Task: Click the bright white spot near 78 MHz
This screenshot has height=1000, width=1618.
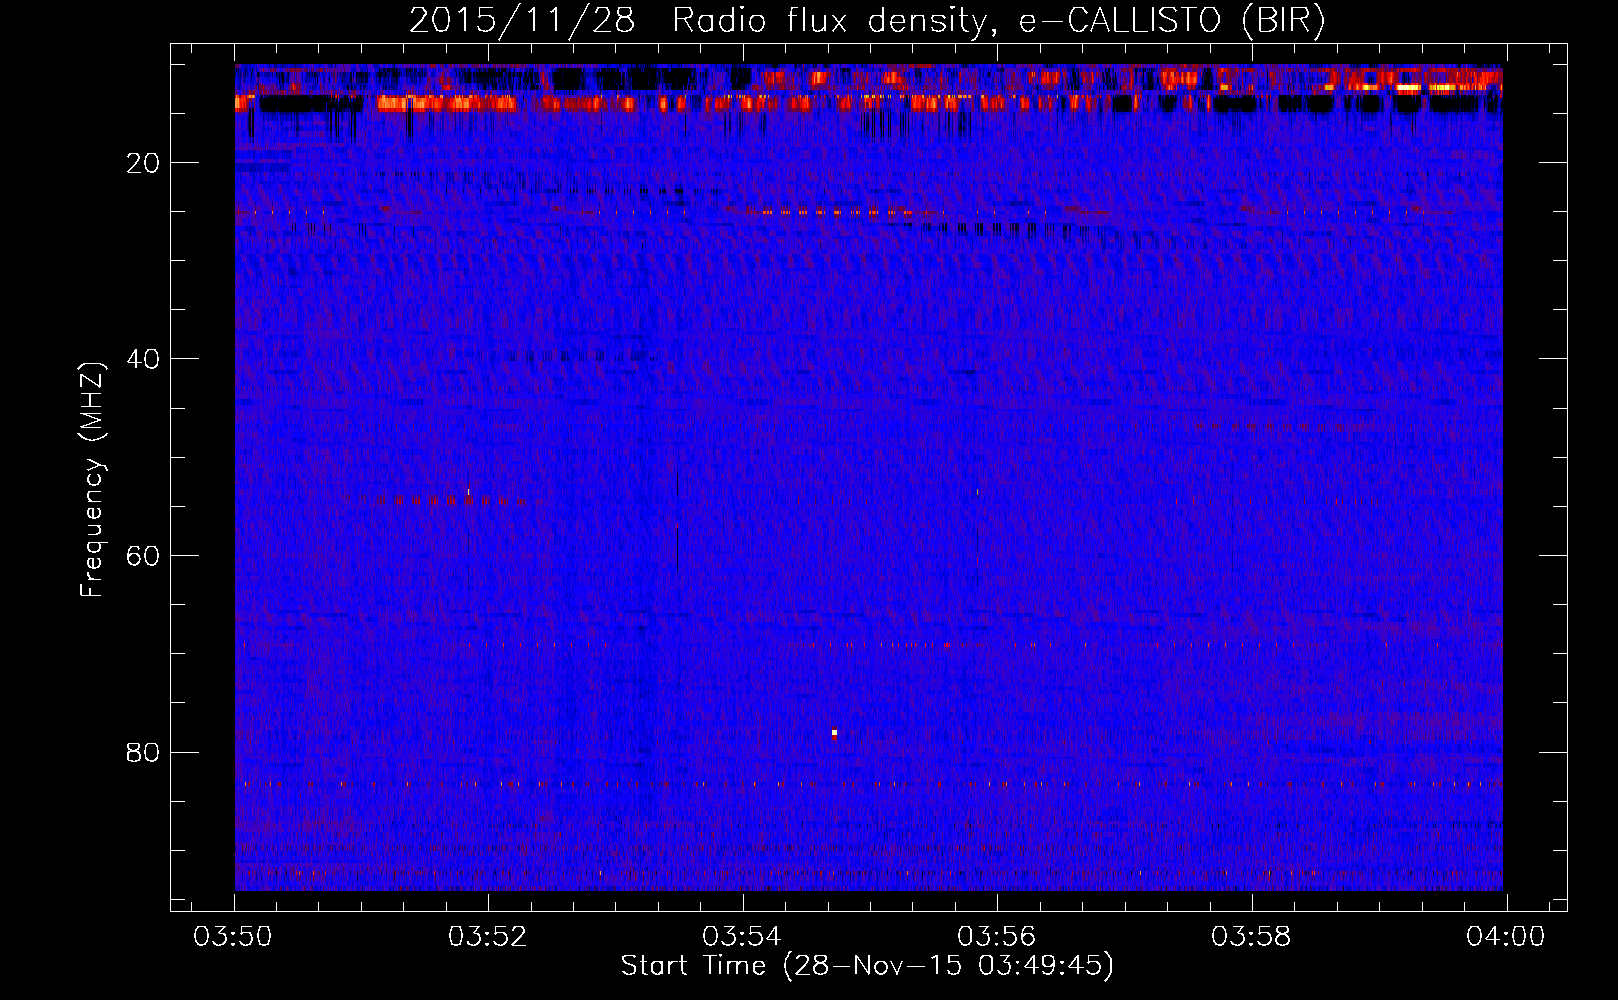Action: pos(834,733)
